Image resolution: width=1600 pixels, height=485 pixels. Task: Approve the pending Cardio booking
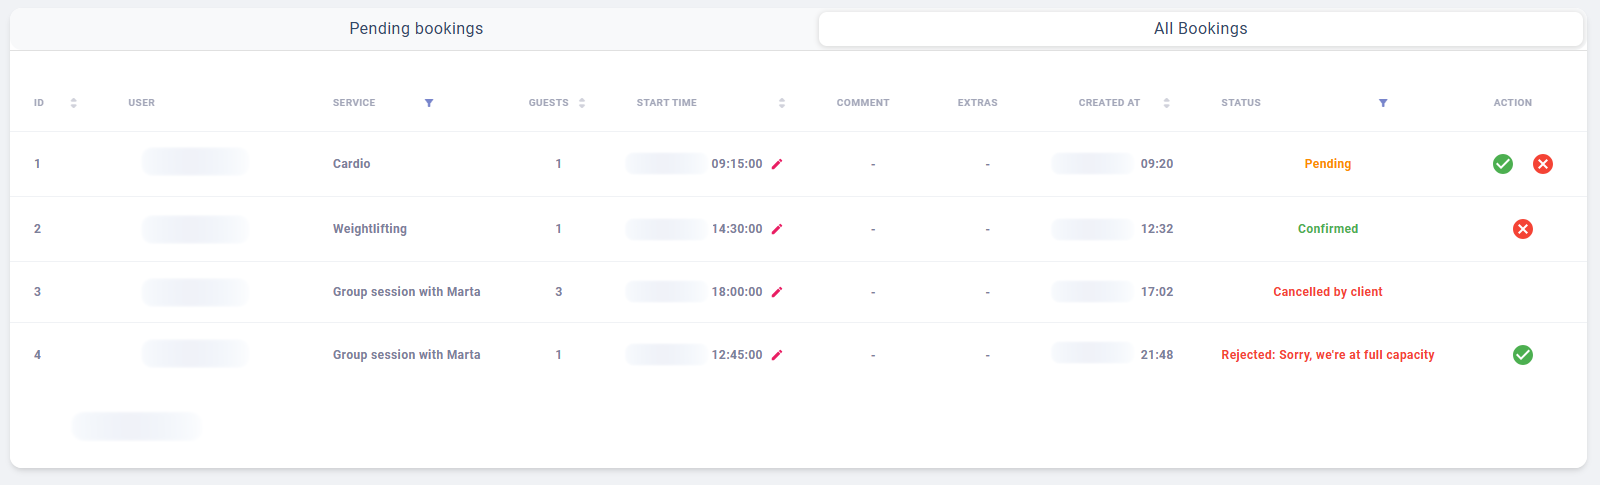(1503, 164)
